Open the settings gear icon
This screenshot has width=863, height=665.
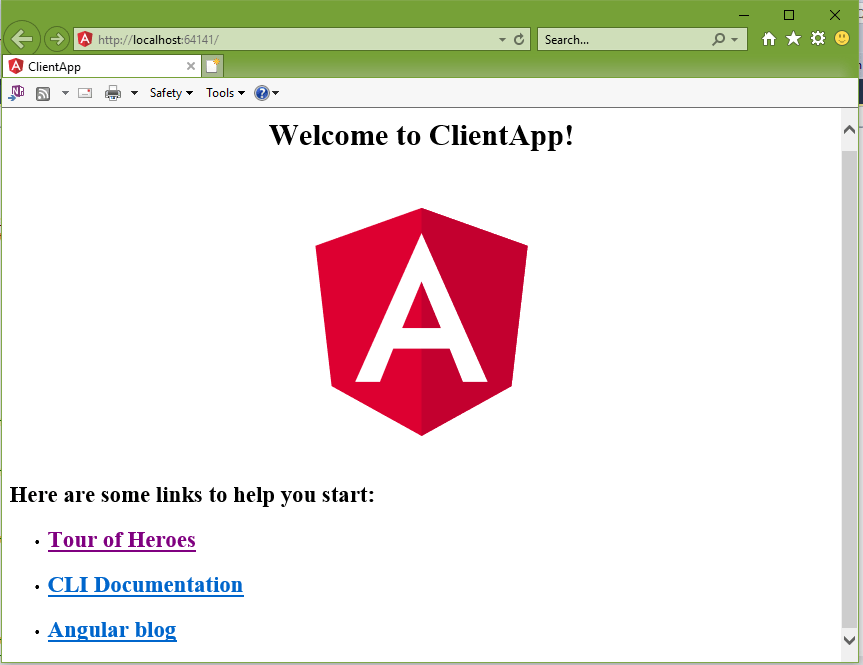(818, 39)
